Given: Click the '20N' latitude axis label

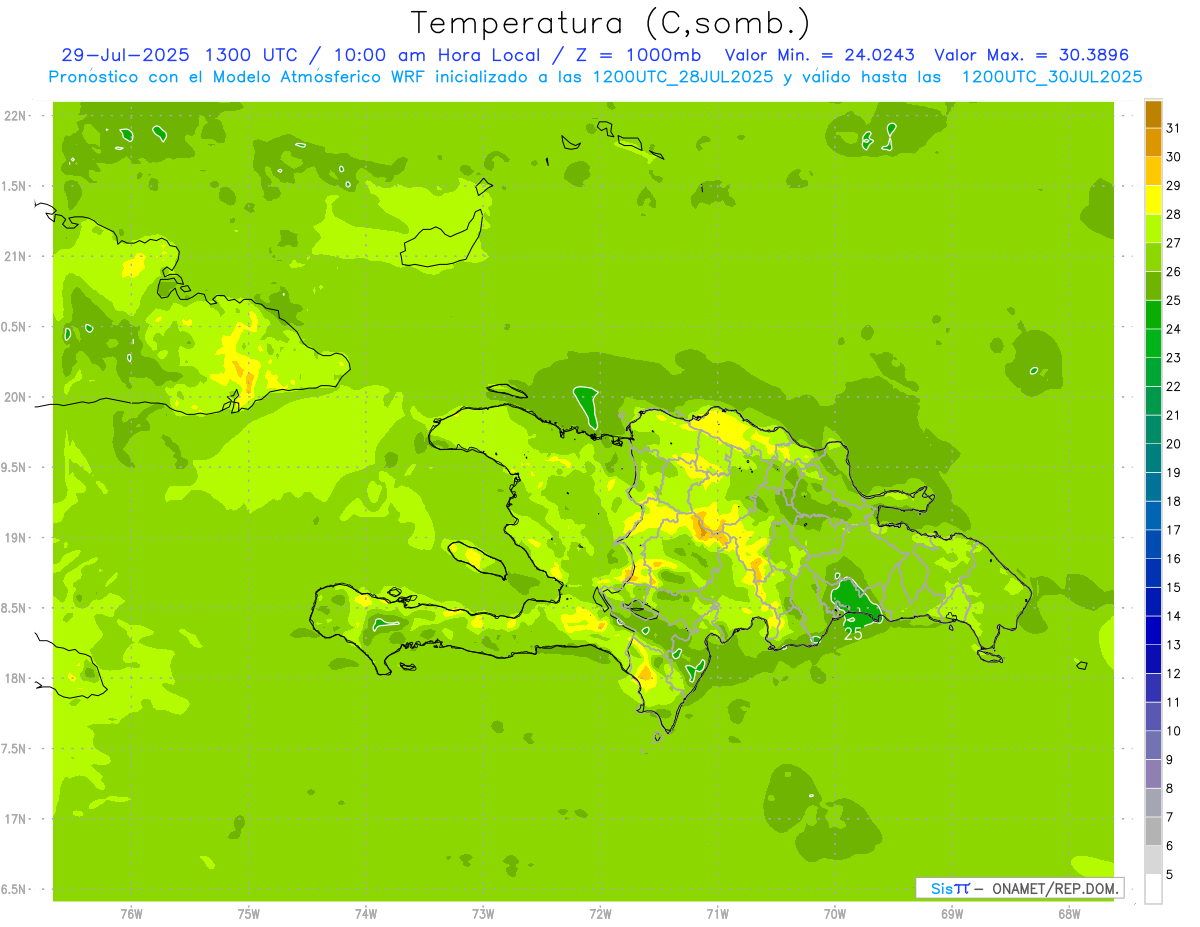Looking at the screenshot, I should pos(15,397).
